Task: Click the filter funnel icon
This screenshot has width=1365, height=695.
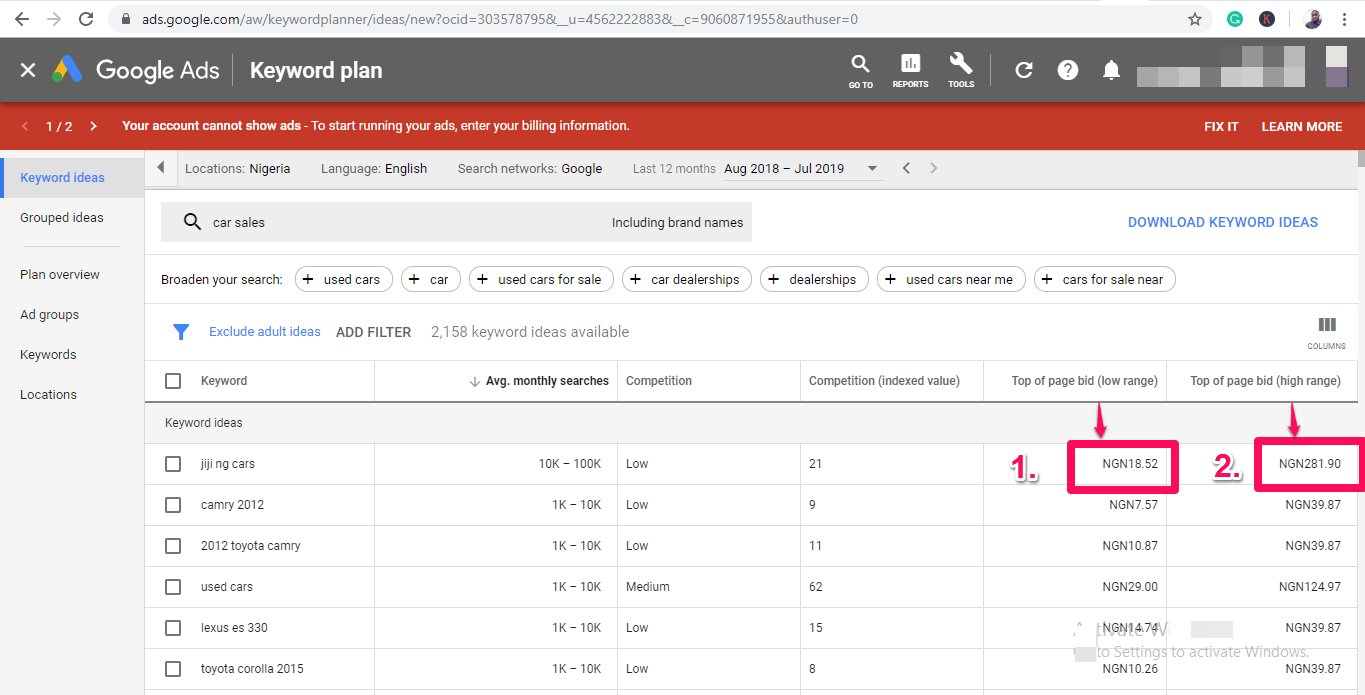Action: click(181, 331)
